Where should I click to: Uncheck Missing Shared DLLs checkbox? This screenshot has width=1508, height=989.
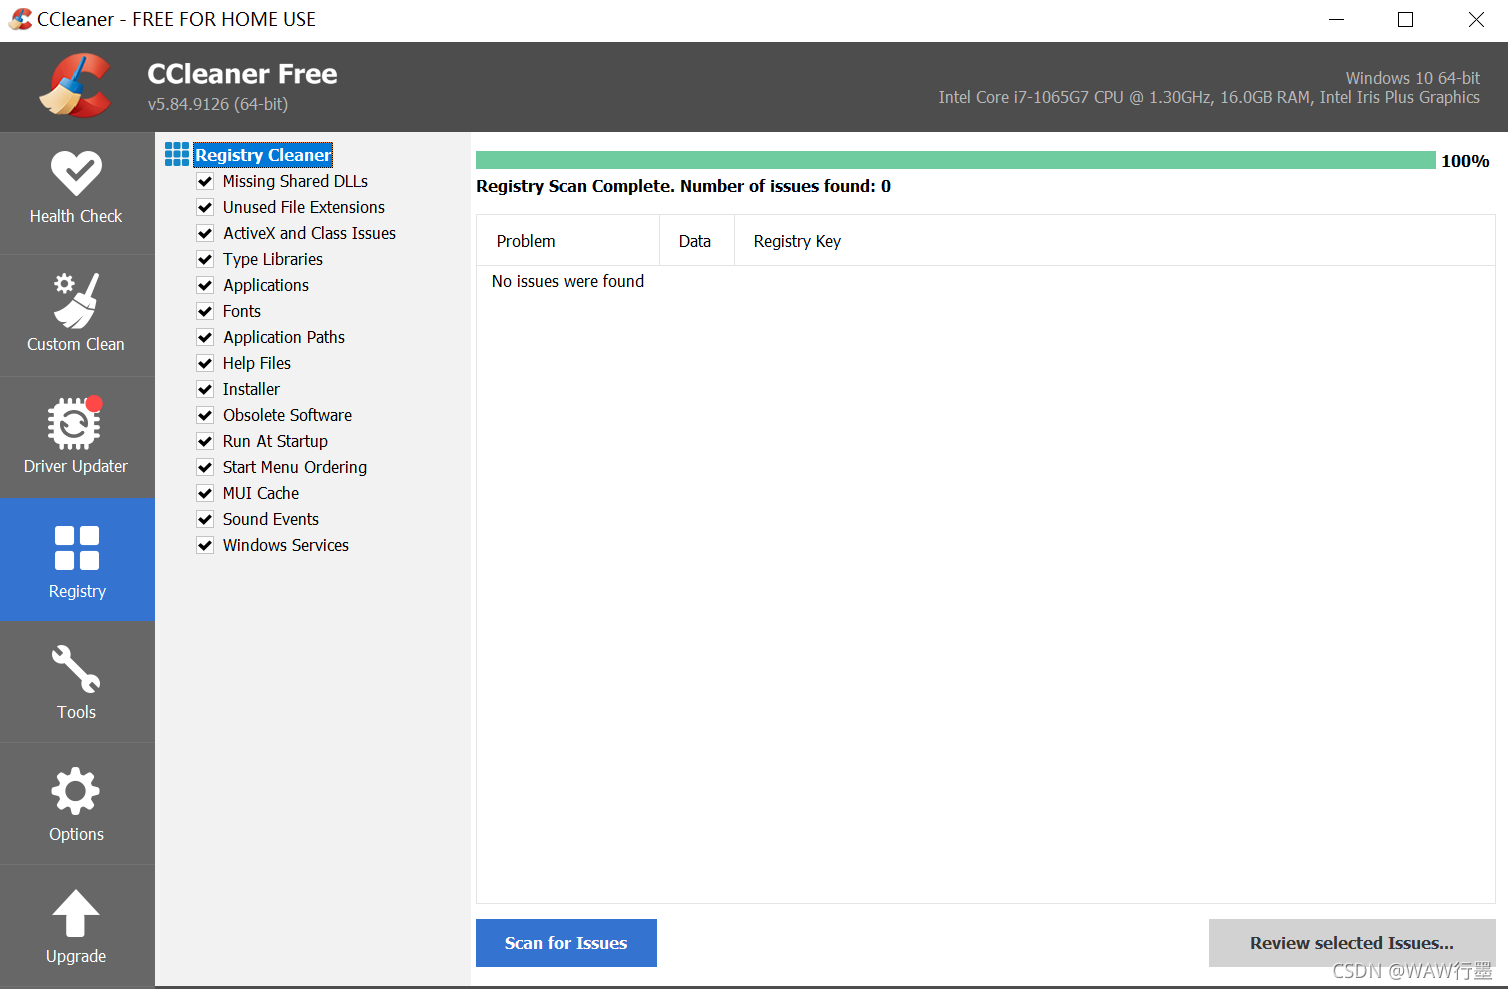click(205, 181)
